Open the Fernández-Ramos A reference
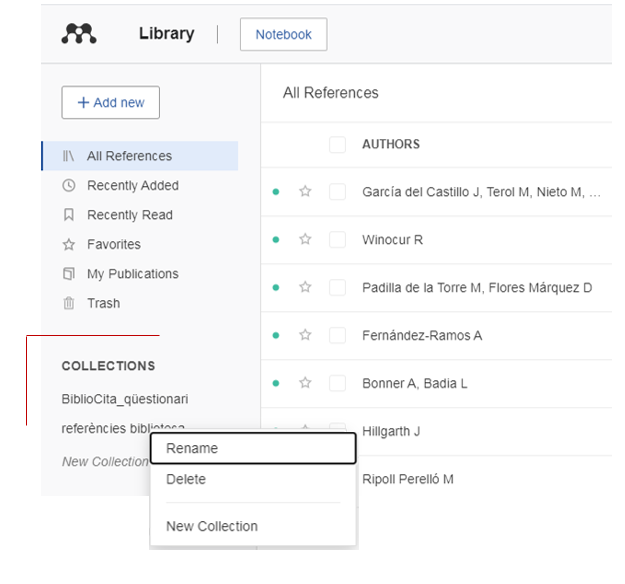This screenshot has width=625, height=584. 422,336
